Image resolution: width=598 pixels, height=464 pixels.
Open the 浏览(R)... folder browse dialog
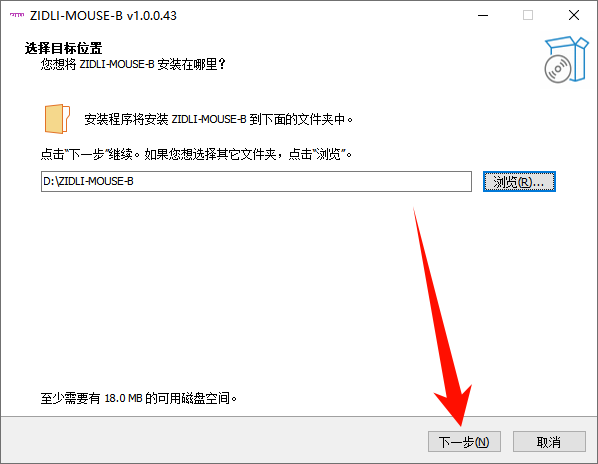tap(519, 181)
